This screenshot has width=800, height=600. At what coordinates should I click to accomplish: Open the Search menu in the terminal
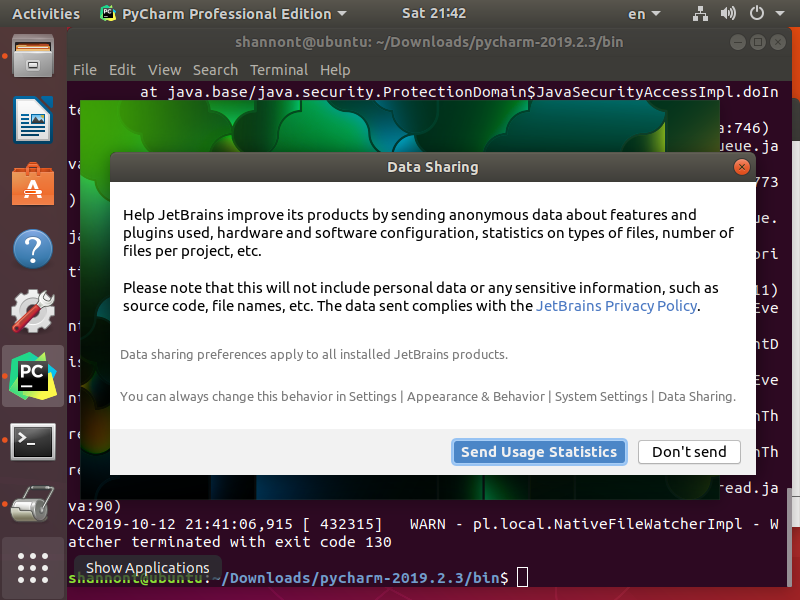coord(214,70)
